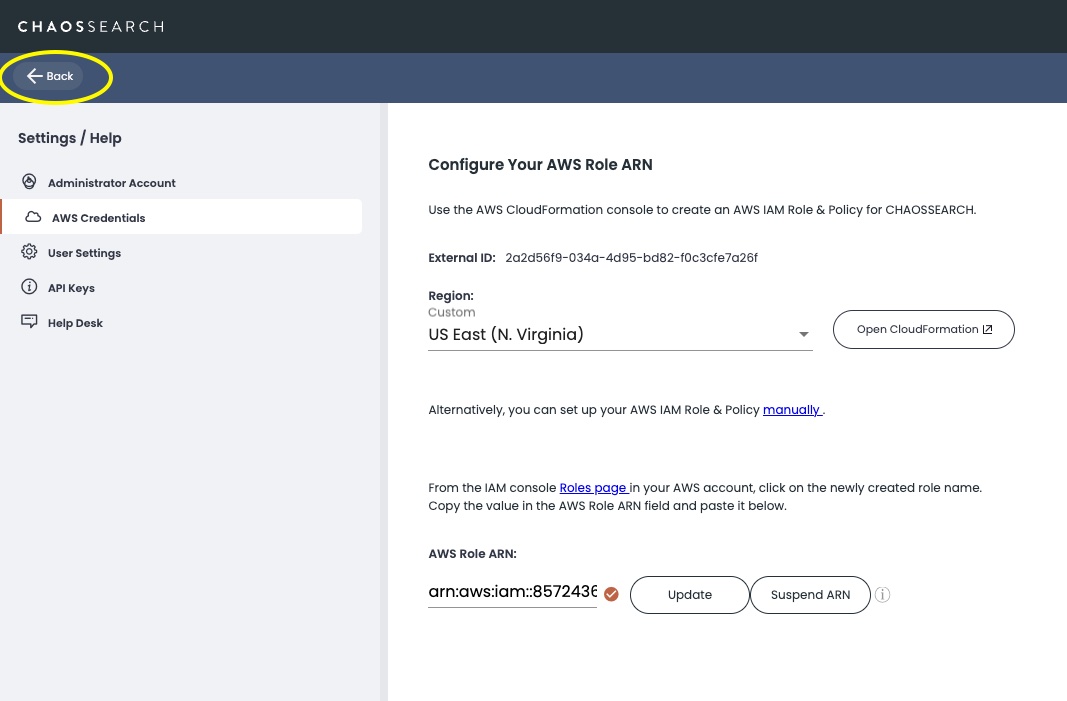1067x701 pixels.
Task: Click the AWS Credentials cloud icon
Action: pyautogui.click(x=33, y=217)
